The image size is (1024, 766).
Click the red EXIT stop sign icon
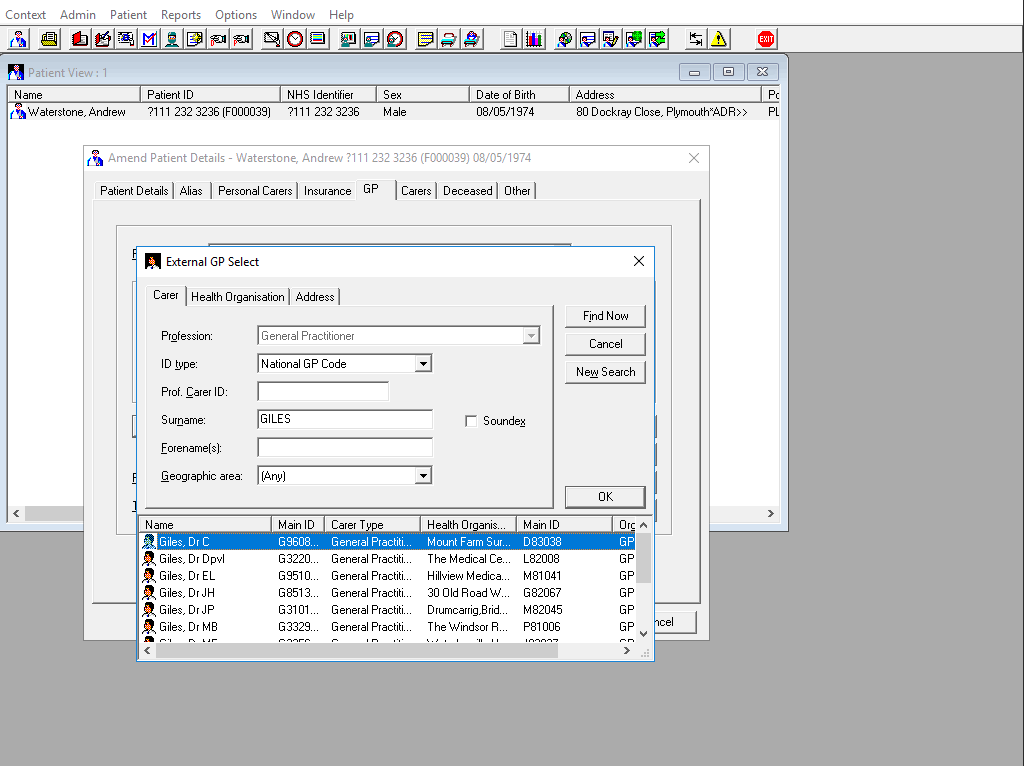tap(765, 39)
